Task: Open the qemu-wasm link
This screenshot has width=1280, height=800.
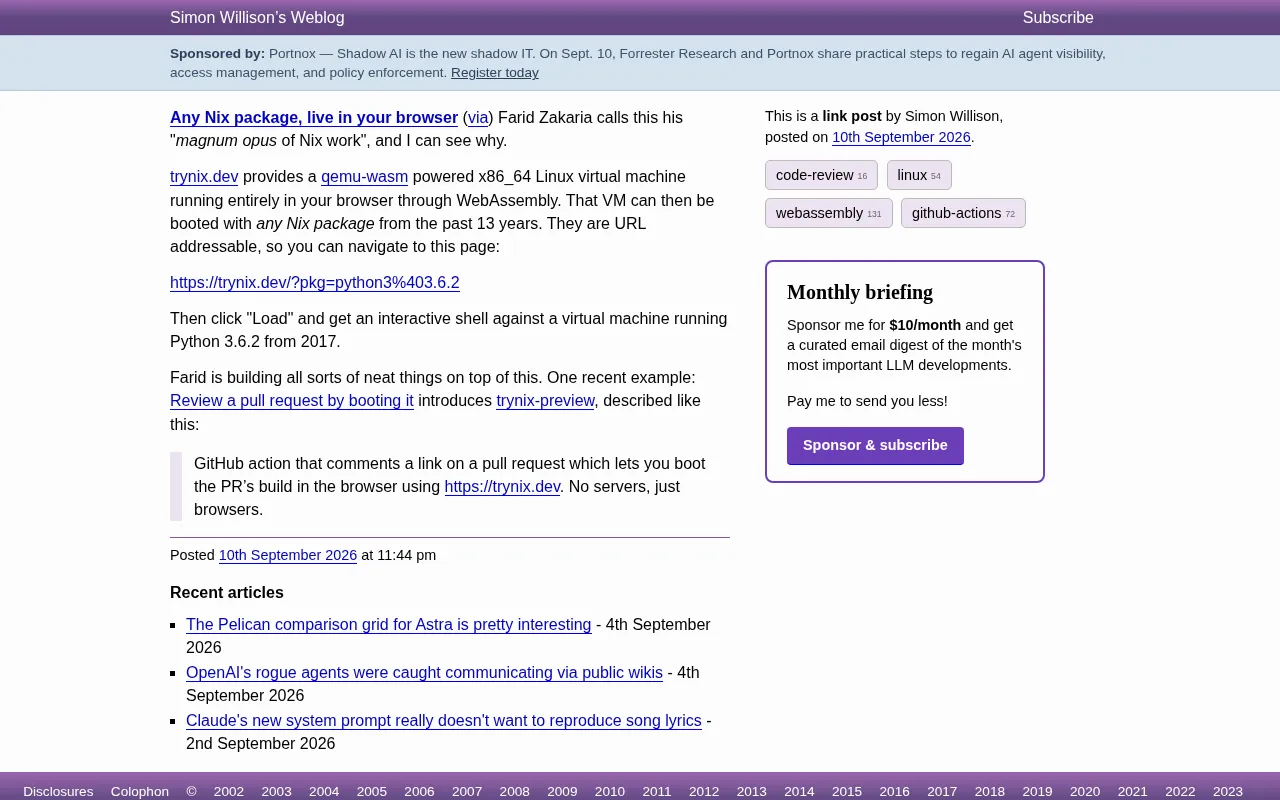Action: 364,176
